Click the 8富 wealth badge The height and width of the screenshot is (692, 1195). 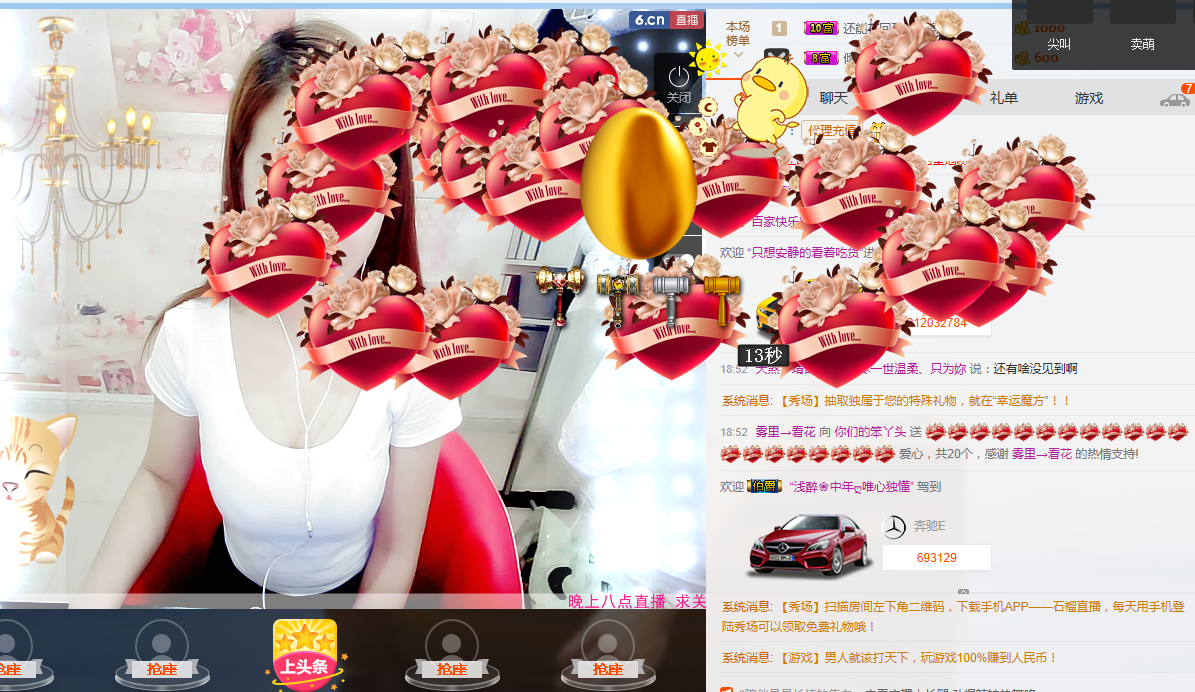821,58
